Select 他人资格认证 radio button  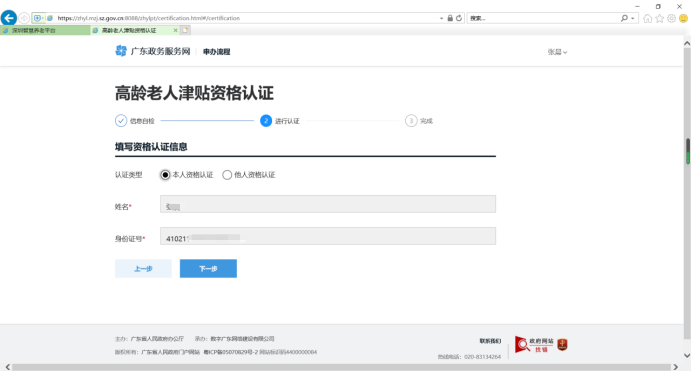pyautogui.click(x=227, y=175)
